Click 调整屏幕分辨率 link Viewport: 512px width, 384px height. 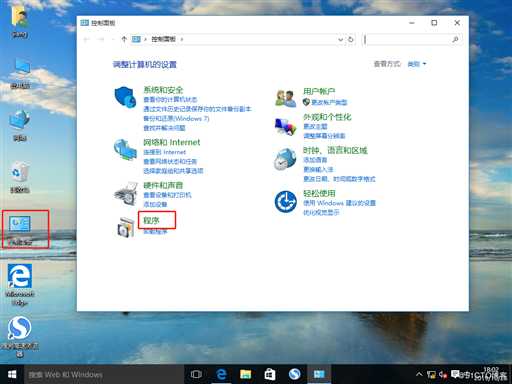pos(324,136)
